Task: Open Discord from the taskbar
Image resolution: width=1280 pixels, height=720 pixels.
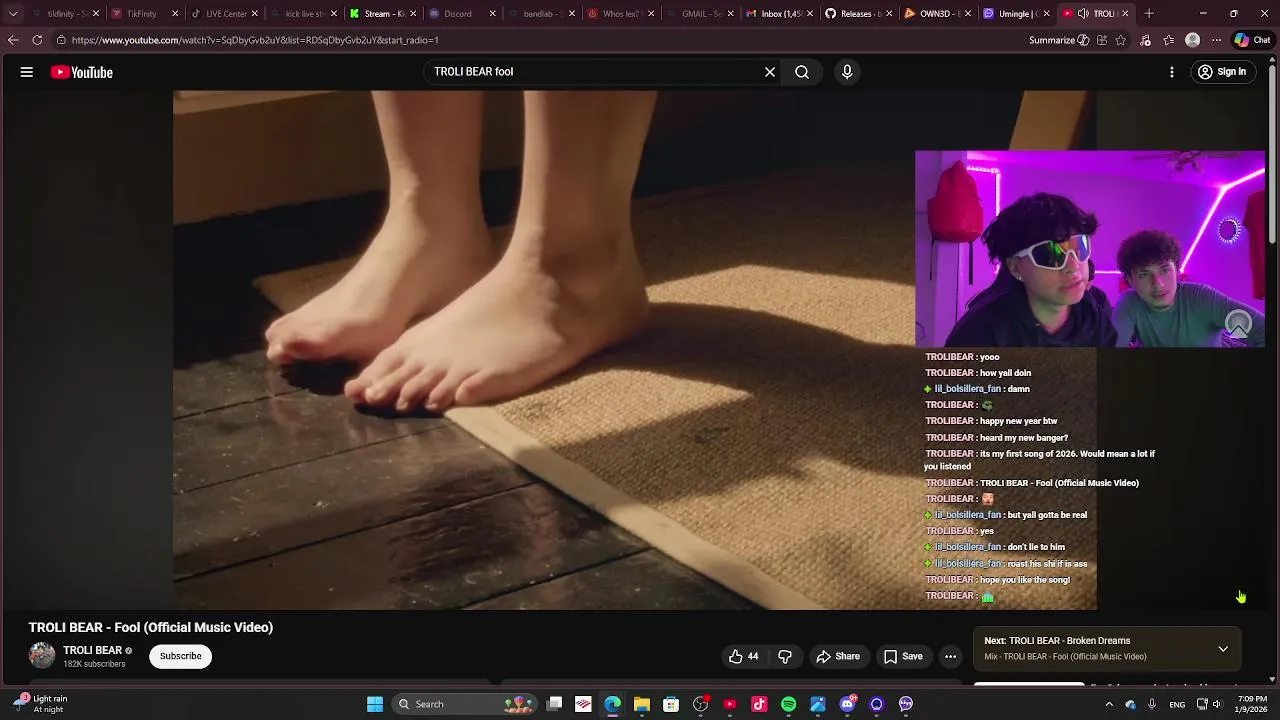Action: coord(847,704)
